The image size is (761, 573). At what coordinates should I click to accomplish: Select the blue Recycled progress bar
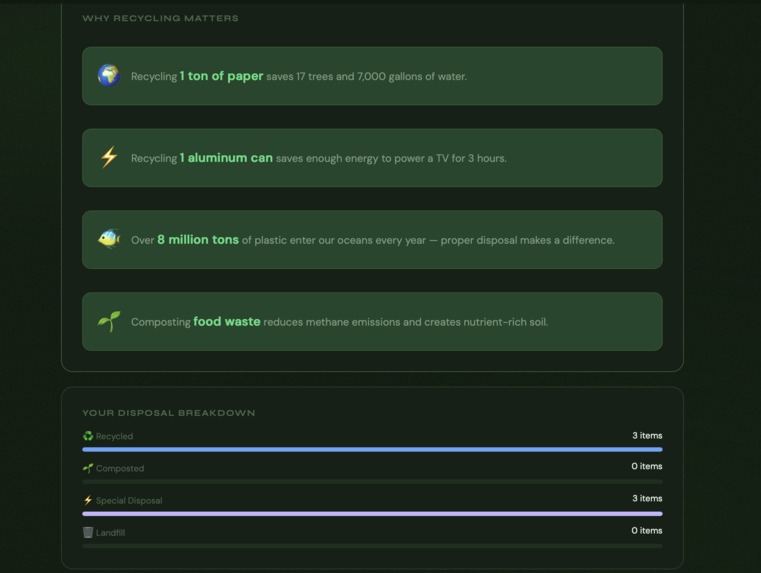[372, 449]
